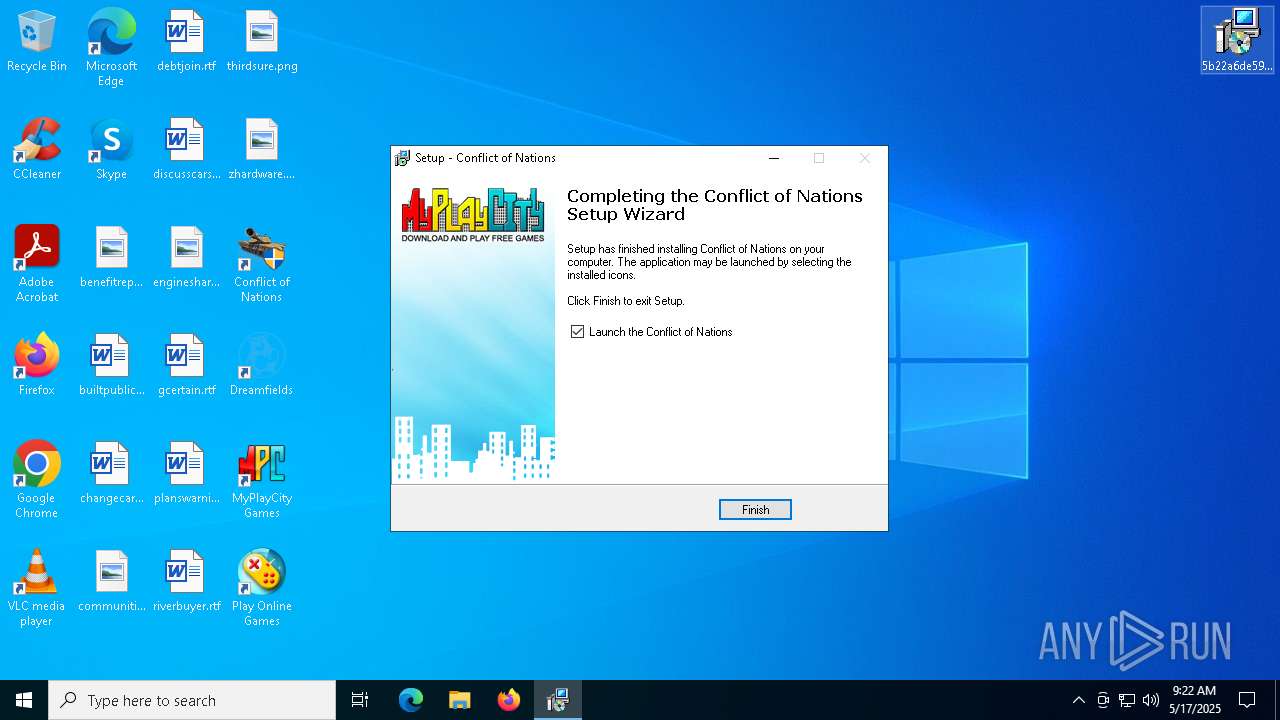Image resolution: width=1280 pixels, height=720 pixels.
Task: Show hidden system tray icons
Action: tap(1078, 700)
